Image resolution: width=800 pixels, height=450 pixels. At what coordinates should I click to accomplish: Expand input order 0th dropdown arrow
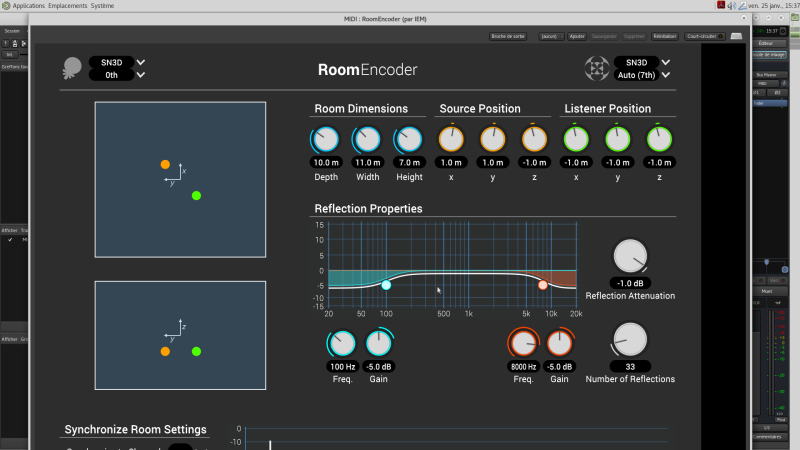coord(141,75)
